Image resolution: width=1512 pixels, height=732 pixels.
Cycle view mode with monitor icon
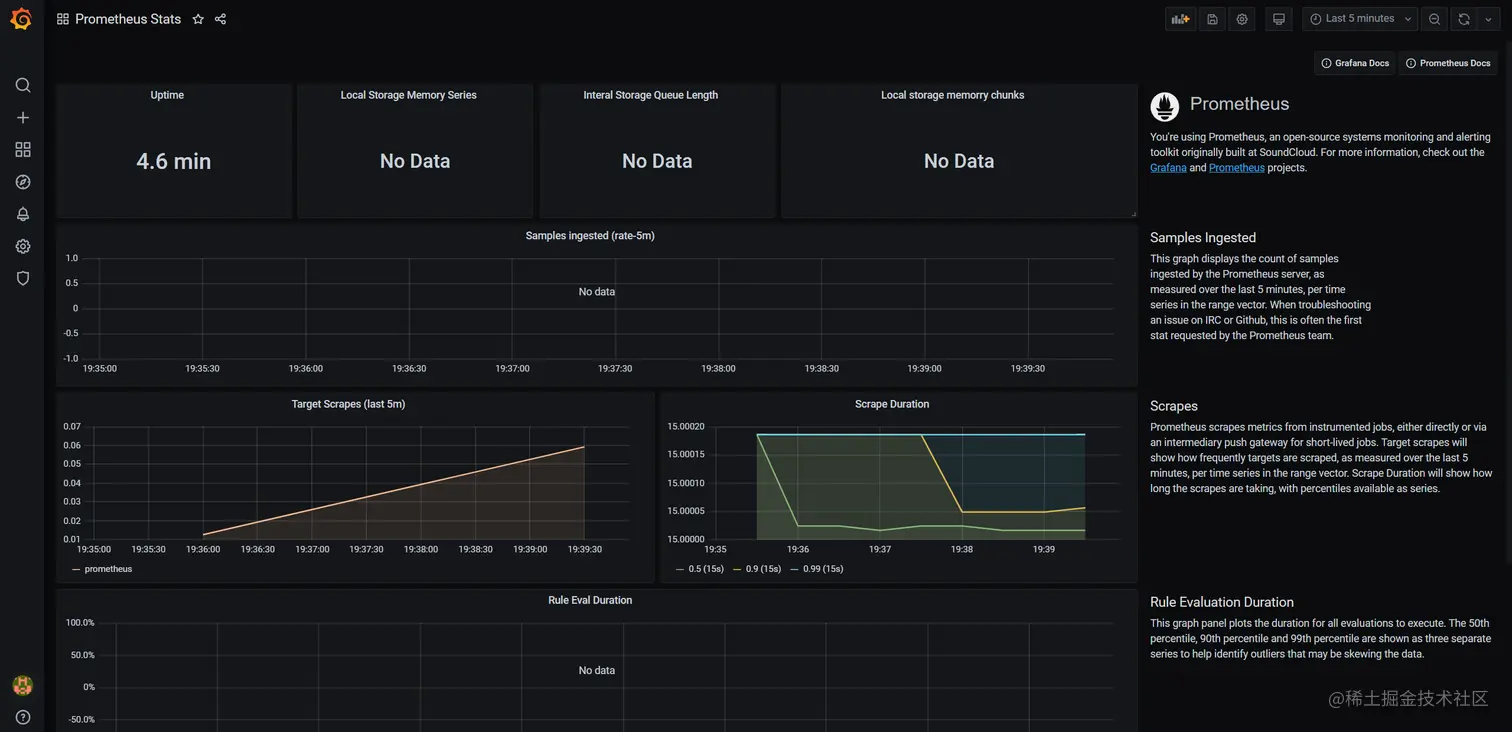click(x=1278, y=19)
